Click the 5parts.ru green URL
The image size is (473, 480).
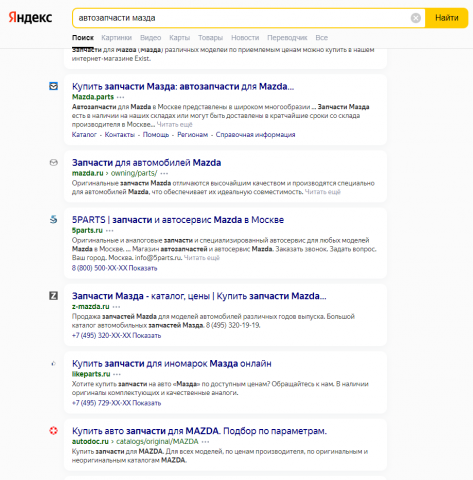pyautogui.click(x=87, y=230)
